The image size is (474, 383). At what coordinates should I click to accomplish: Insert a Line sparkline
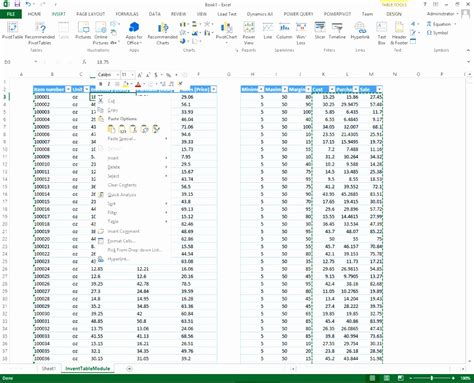click(x=268, y=31)
